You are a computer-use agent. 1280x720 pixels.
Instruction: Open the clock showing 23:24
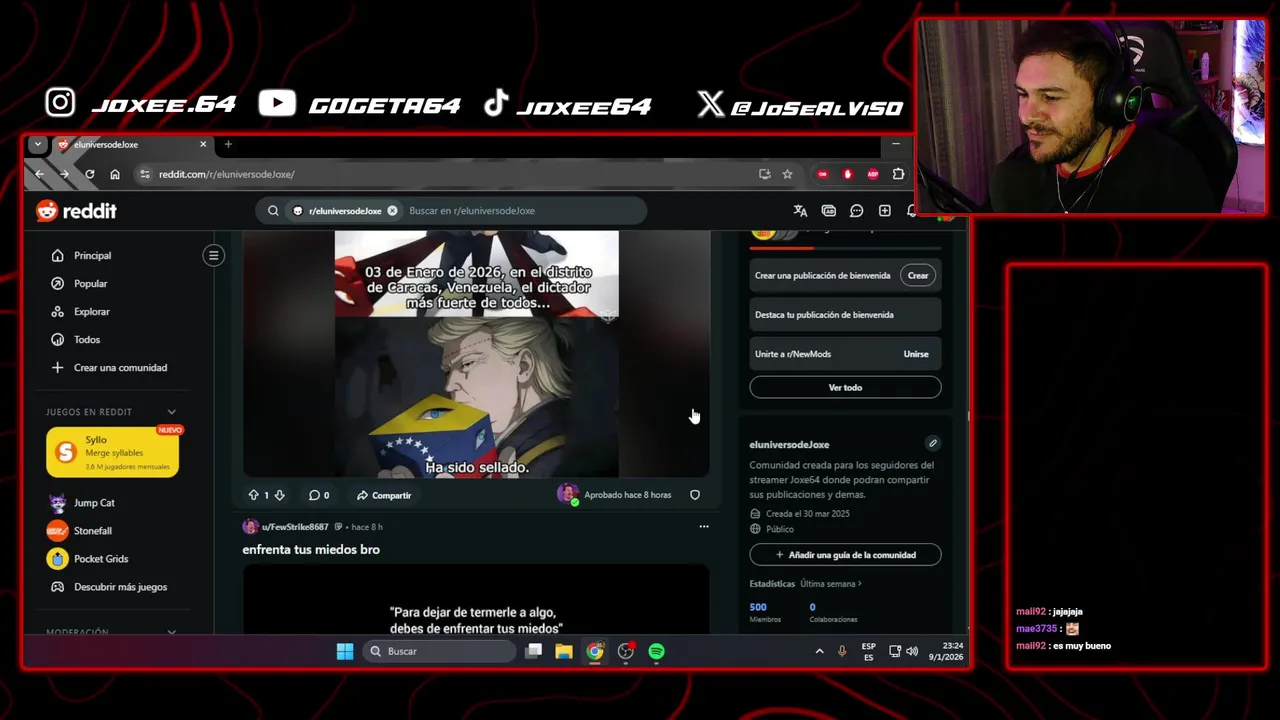[x=945, y=651]
